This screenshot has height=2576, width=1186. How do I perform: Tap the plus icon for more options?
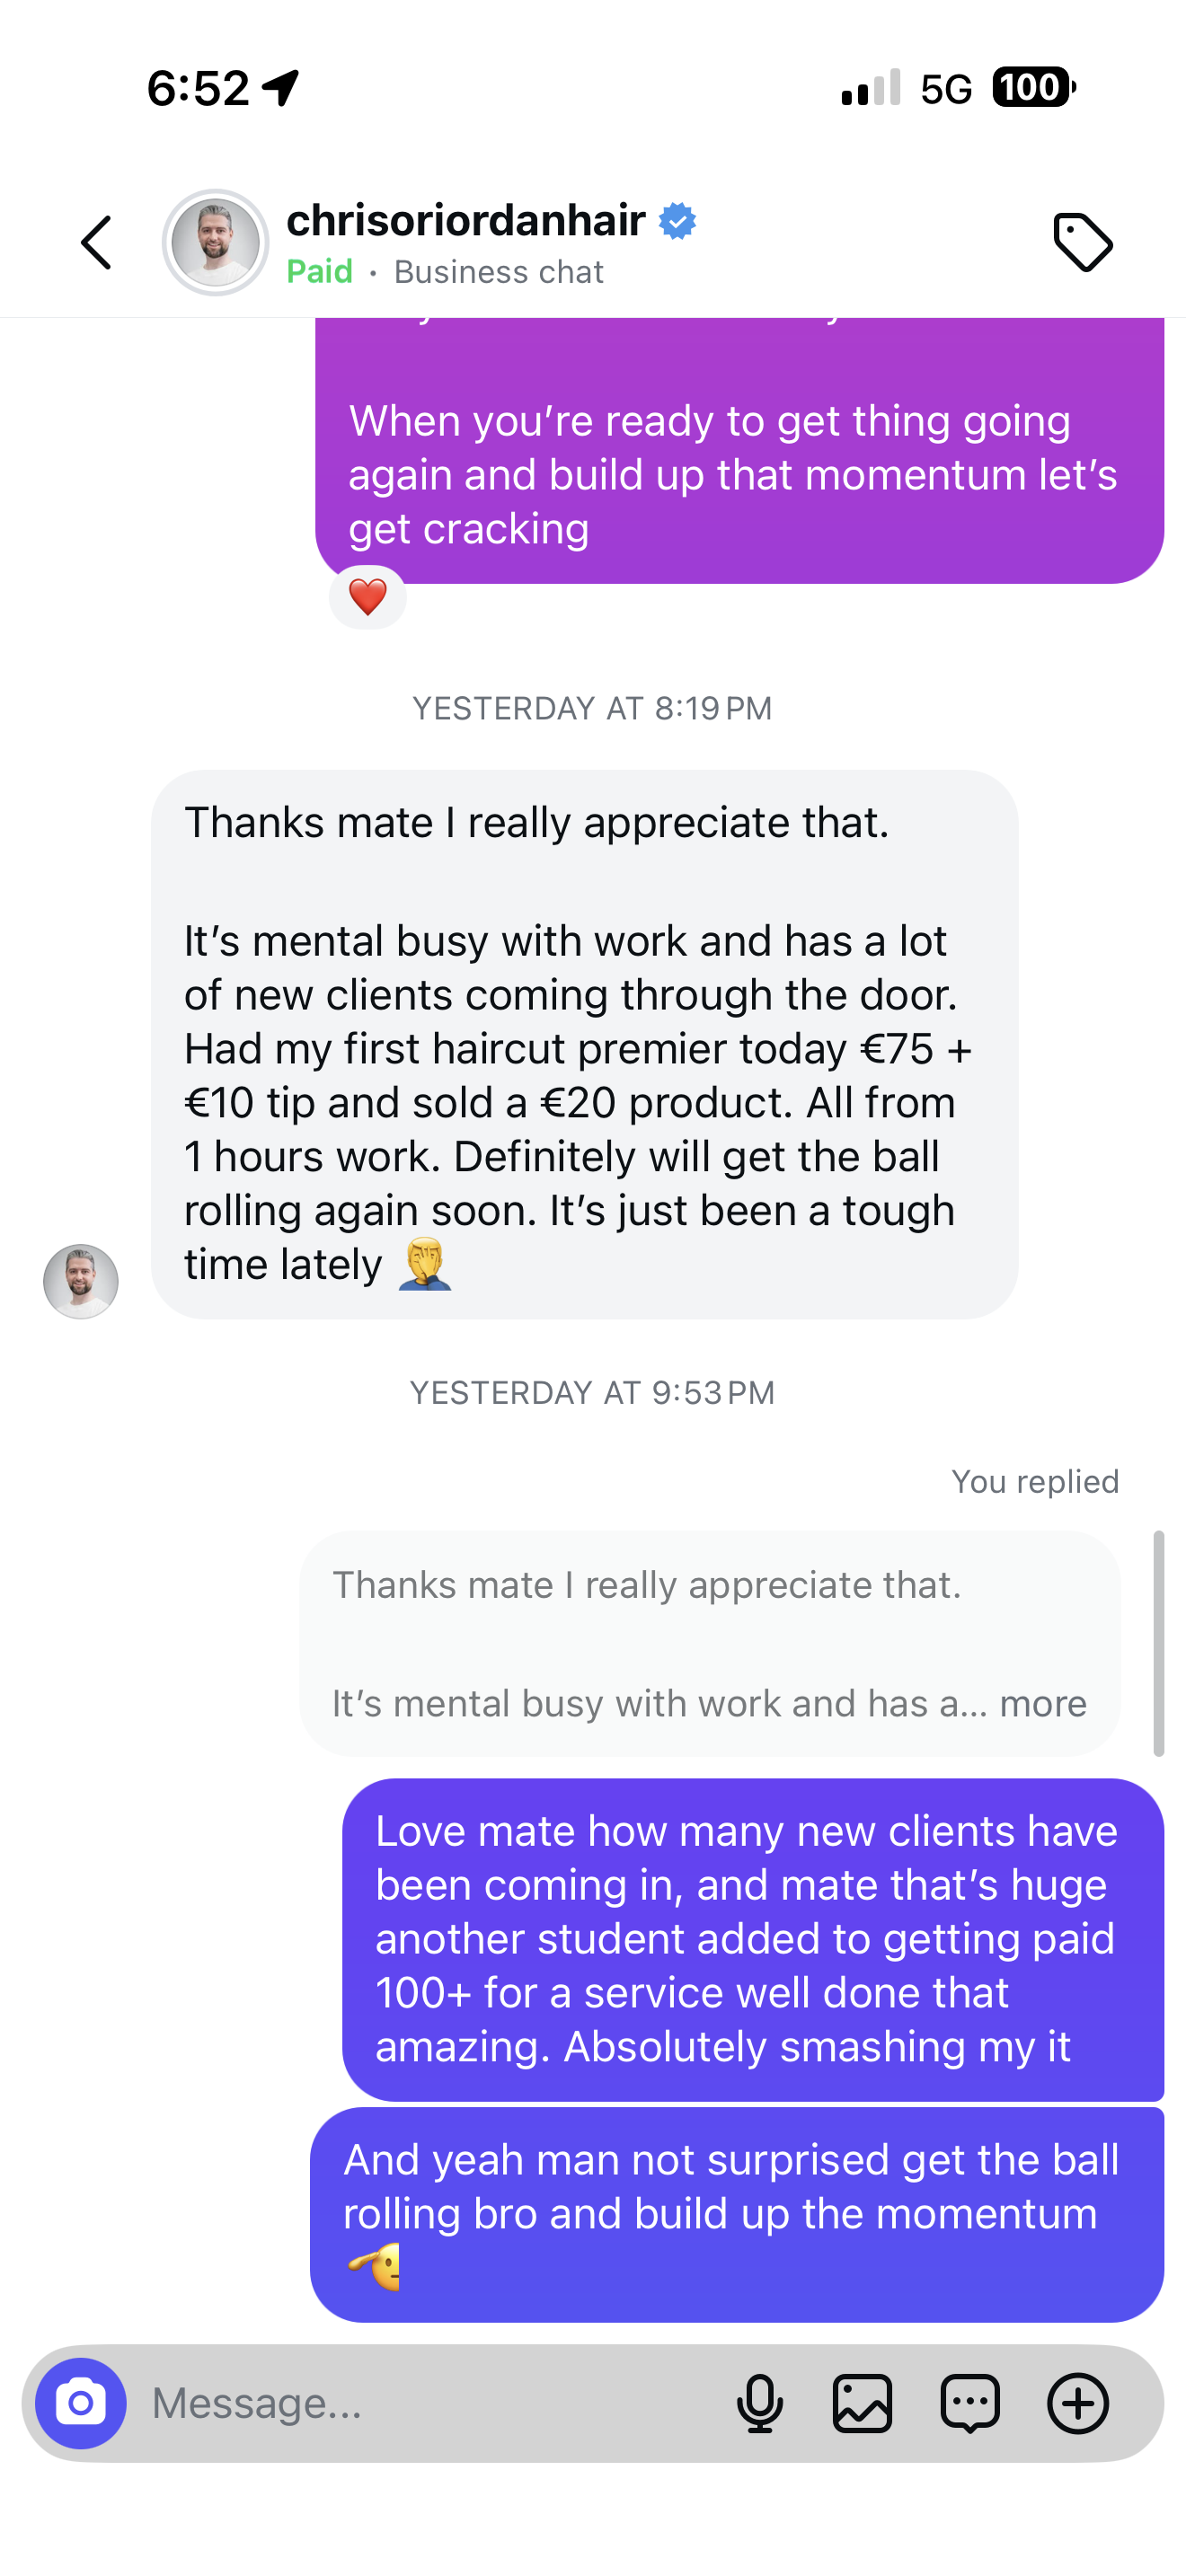(1078, 2404)
